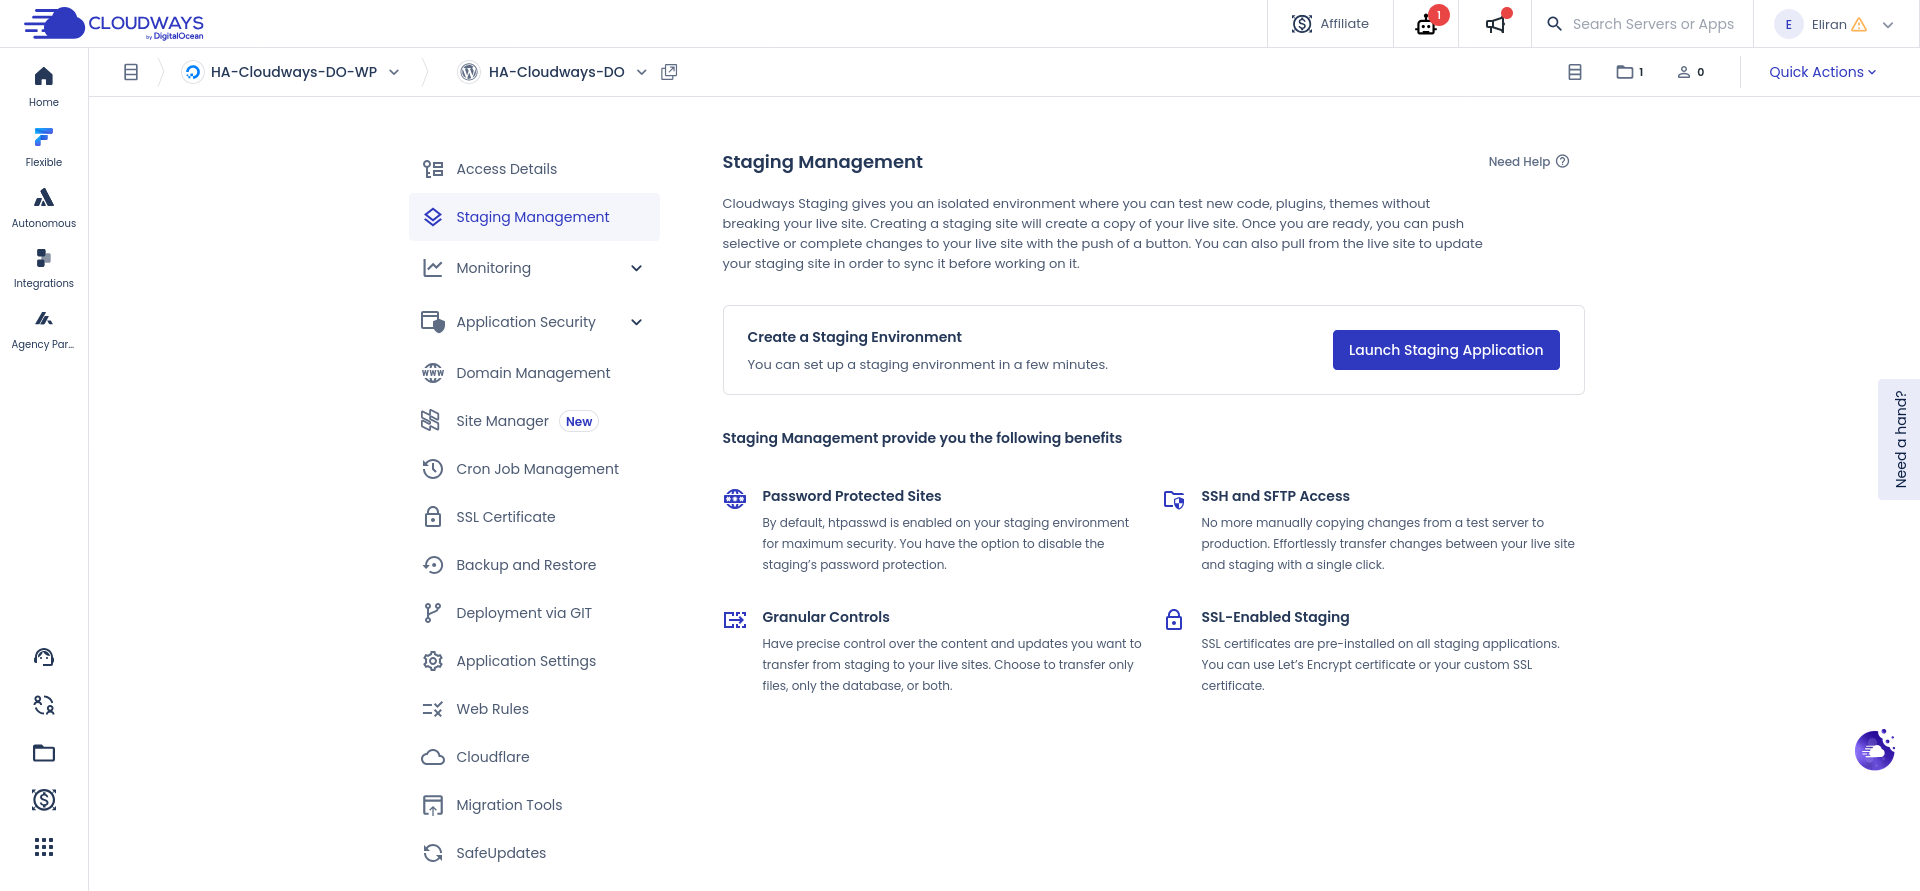Open Web Rules
The height and width of the screenshot is (891, 1920).
pyautogui.click(x=534, y=709)
